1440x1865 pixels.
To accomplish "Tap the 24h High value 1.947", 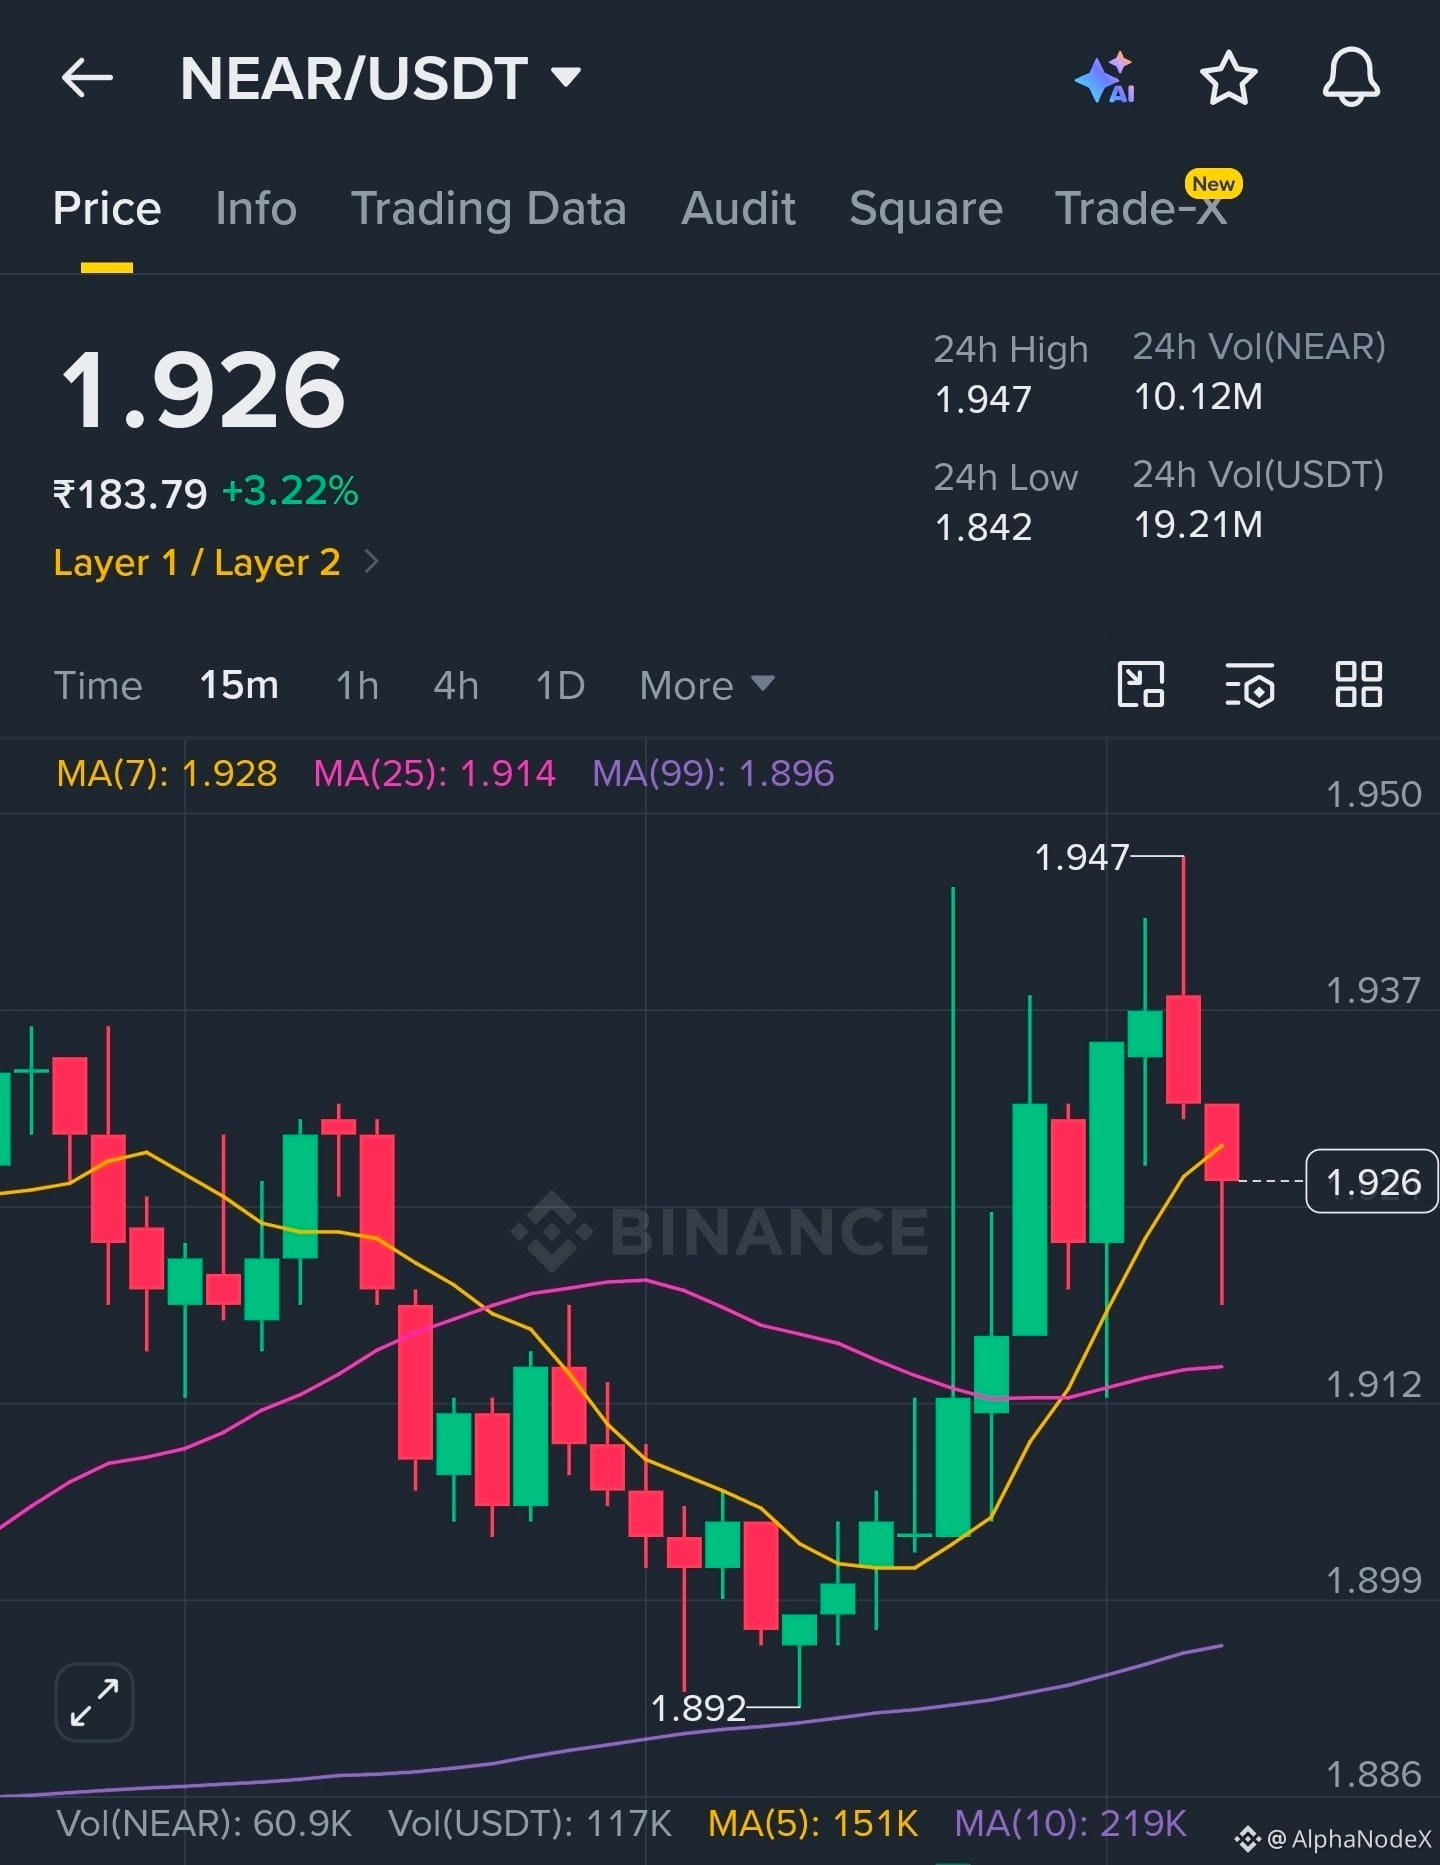I will click(x=983, y=400).
